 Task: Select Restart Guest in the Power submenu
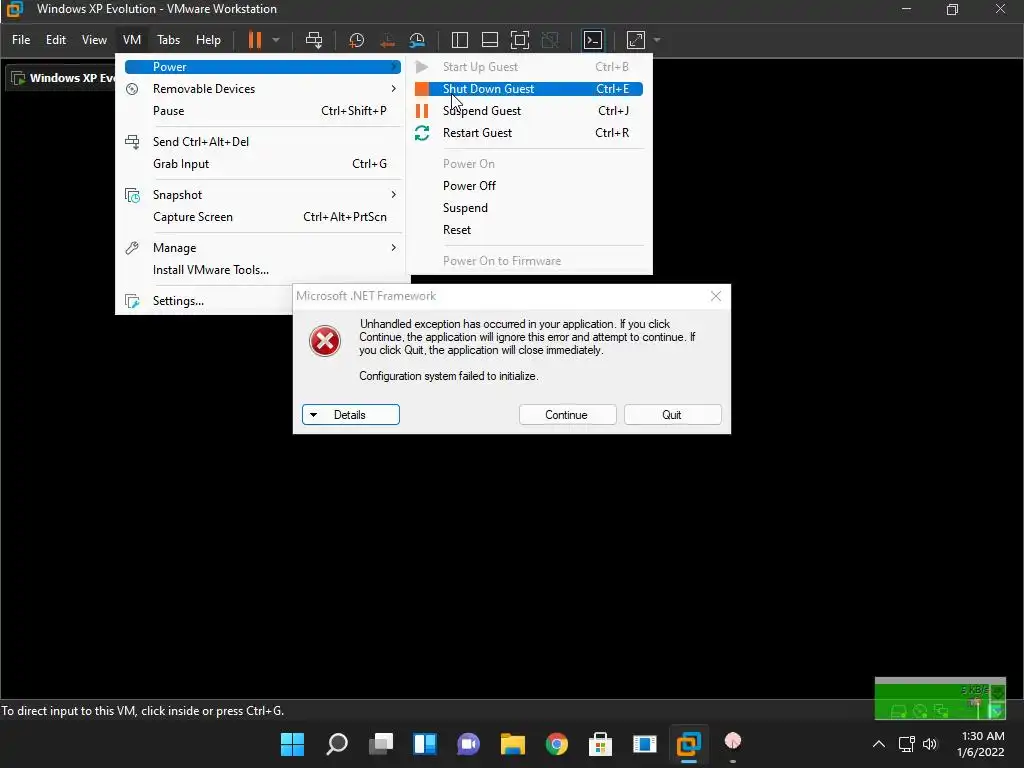pos(528,133)
